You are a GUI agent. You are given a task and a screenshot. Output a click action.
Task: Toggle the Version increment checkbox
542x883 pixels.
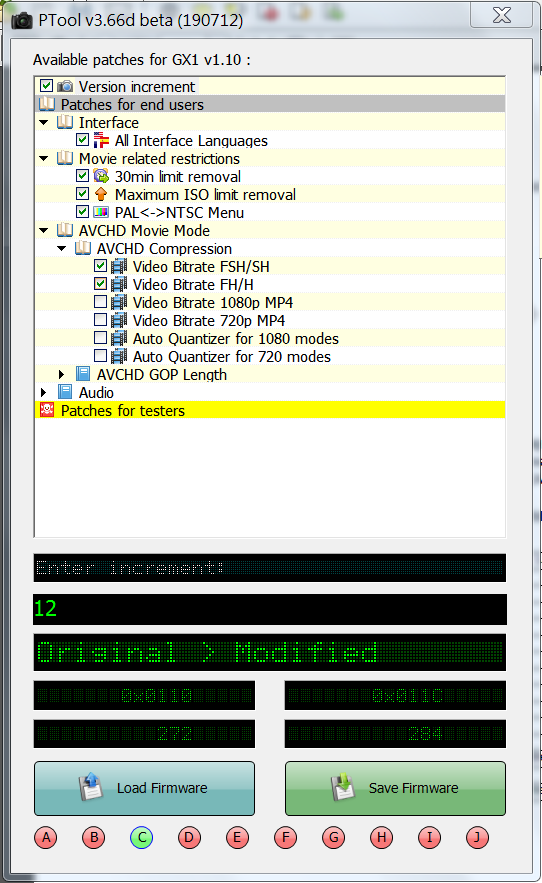pos(46,86)
